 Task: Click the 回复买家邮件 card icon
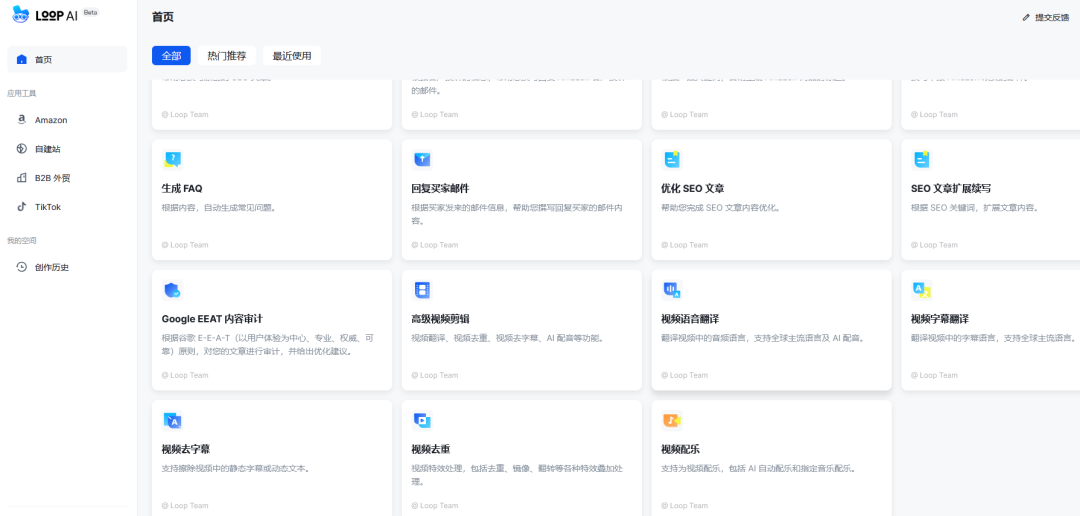(x=422, y=160)
